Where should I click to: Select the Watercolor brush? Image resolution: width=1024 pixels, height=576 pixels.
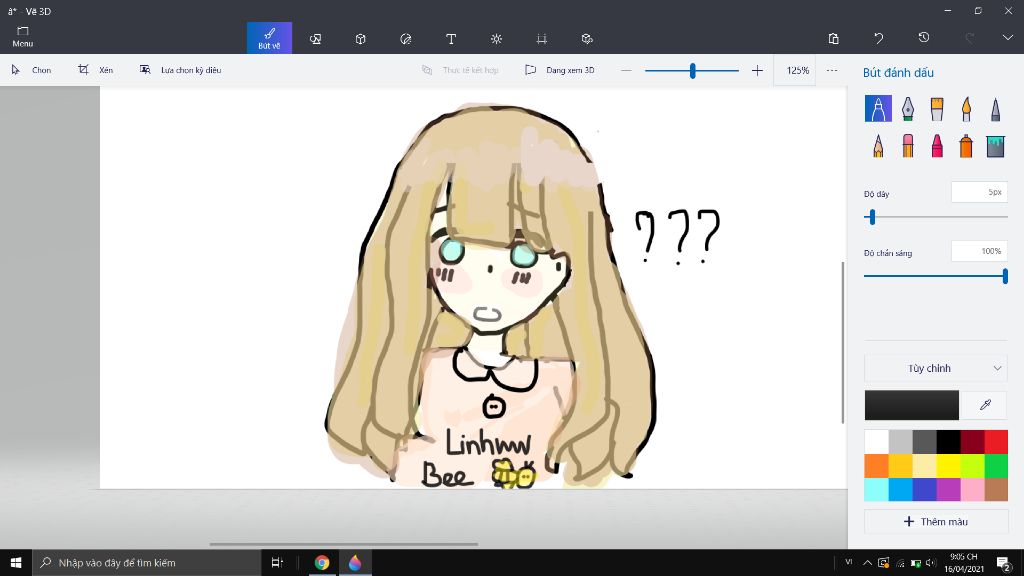pyautogui.click(x=966, y=108)
